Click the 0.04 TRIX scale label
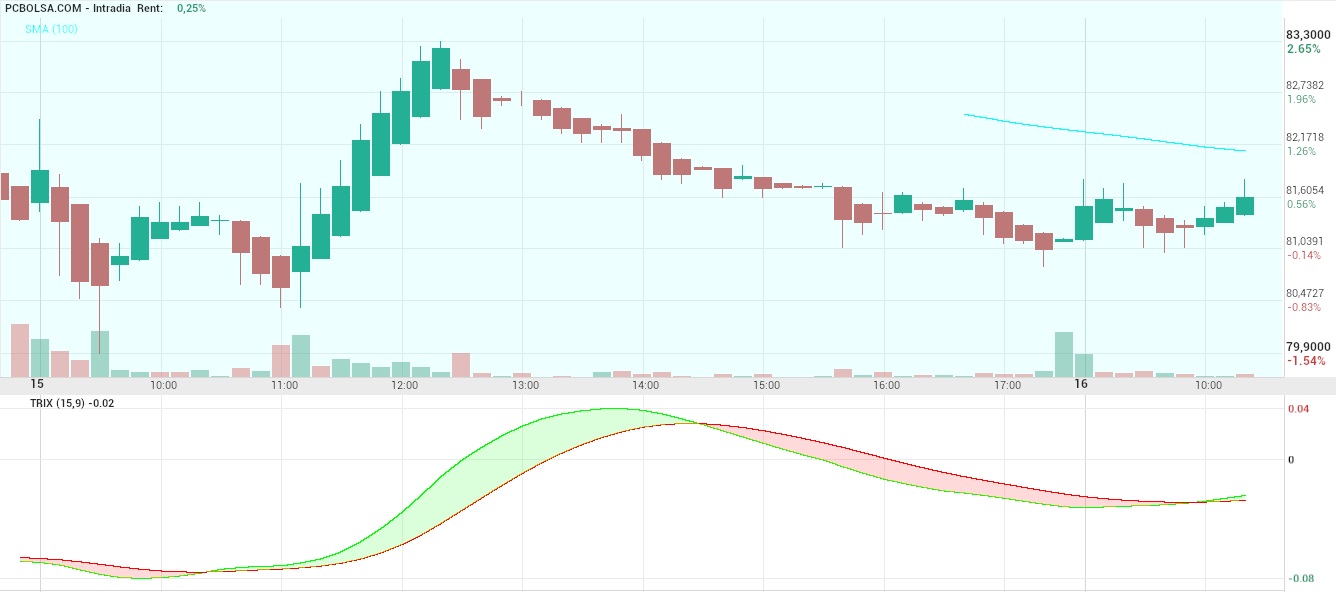This screenshot has width=1336, height=592. point(1298,409)
